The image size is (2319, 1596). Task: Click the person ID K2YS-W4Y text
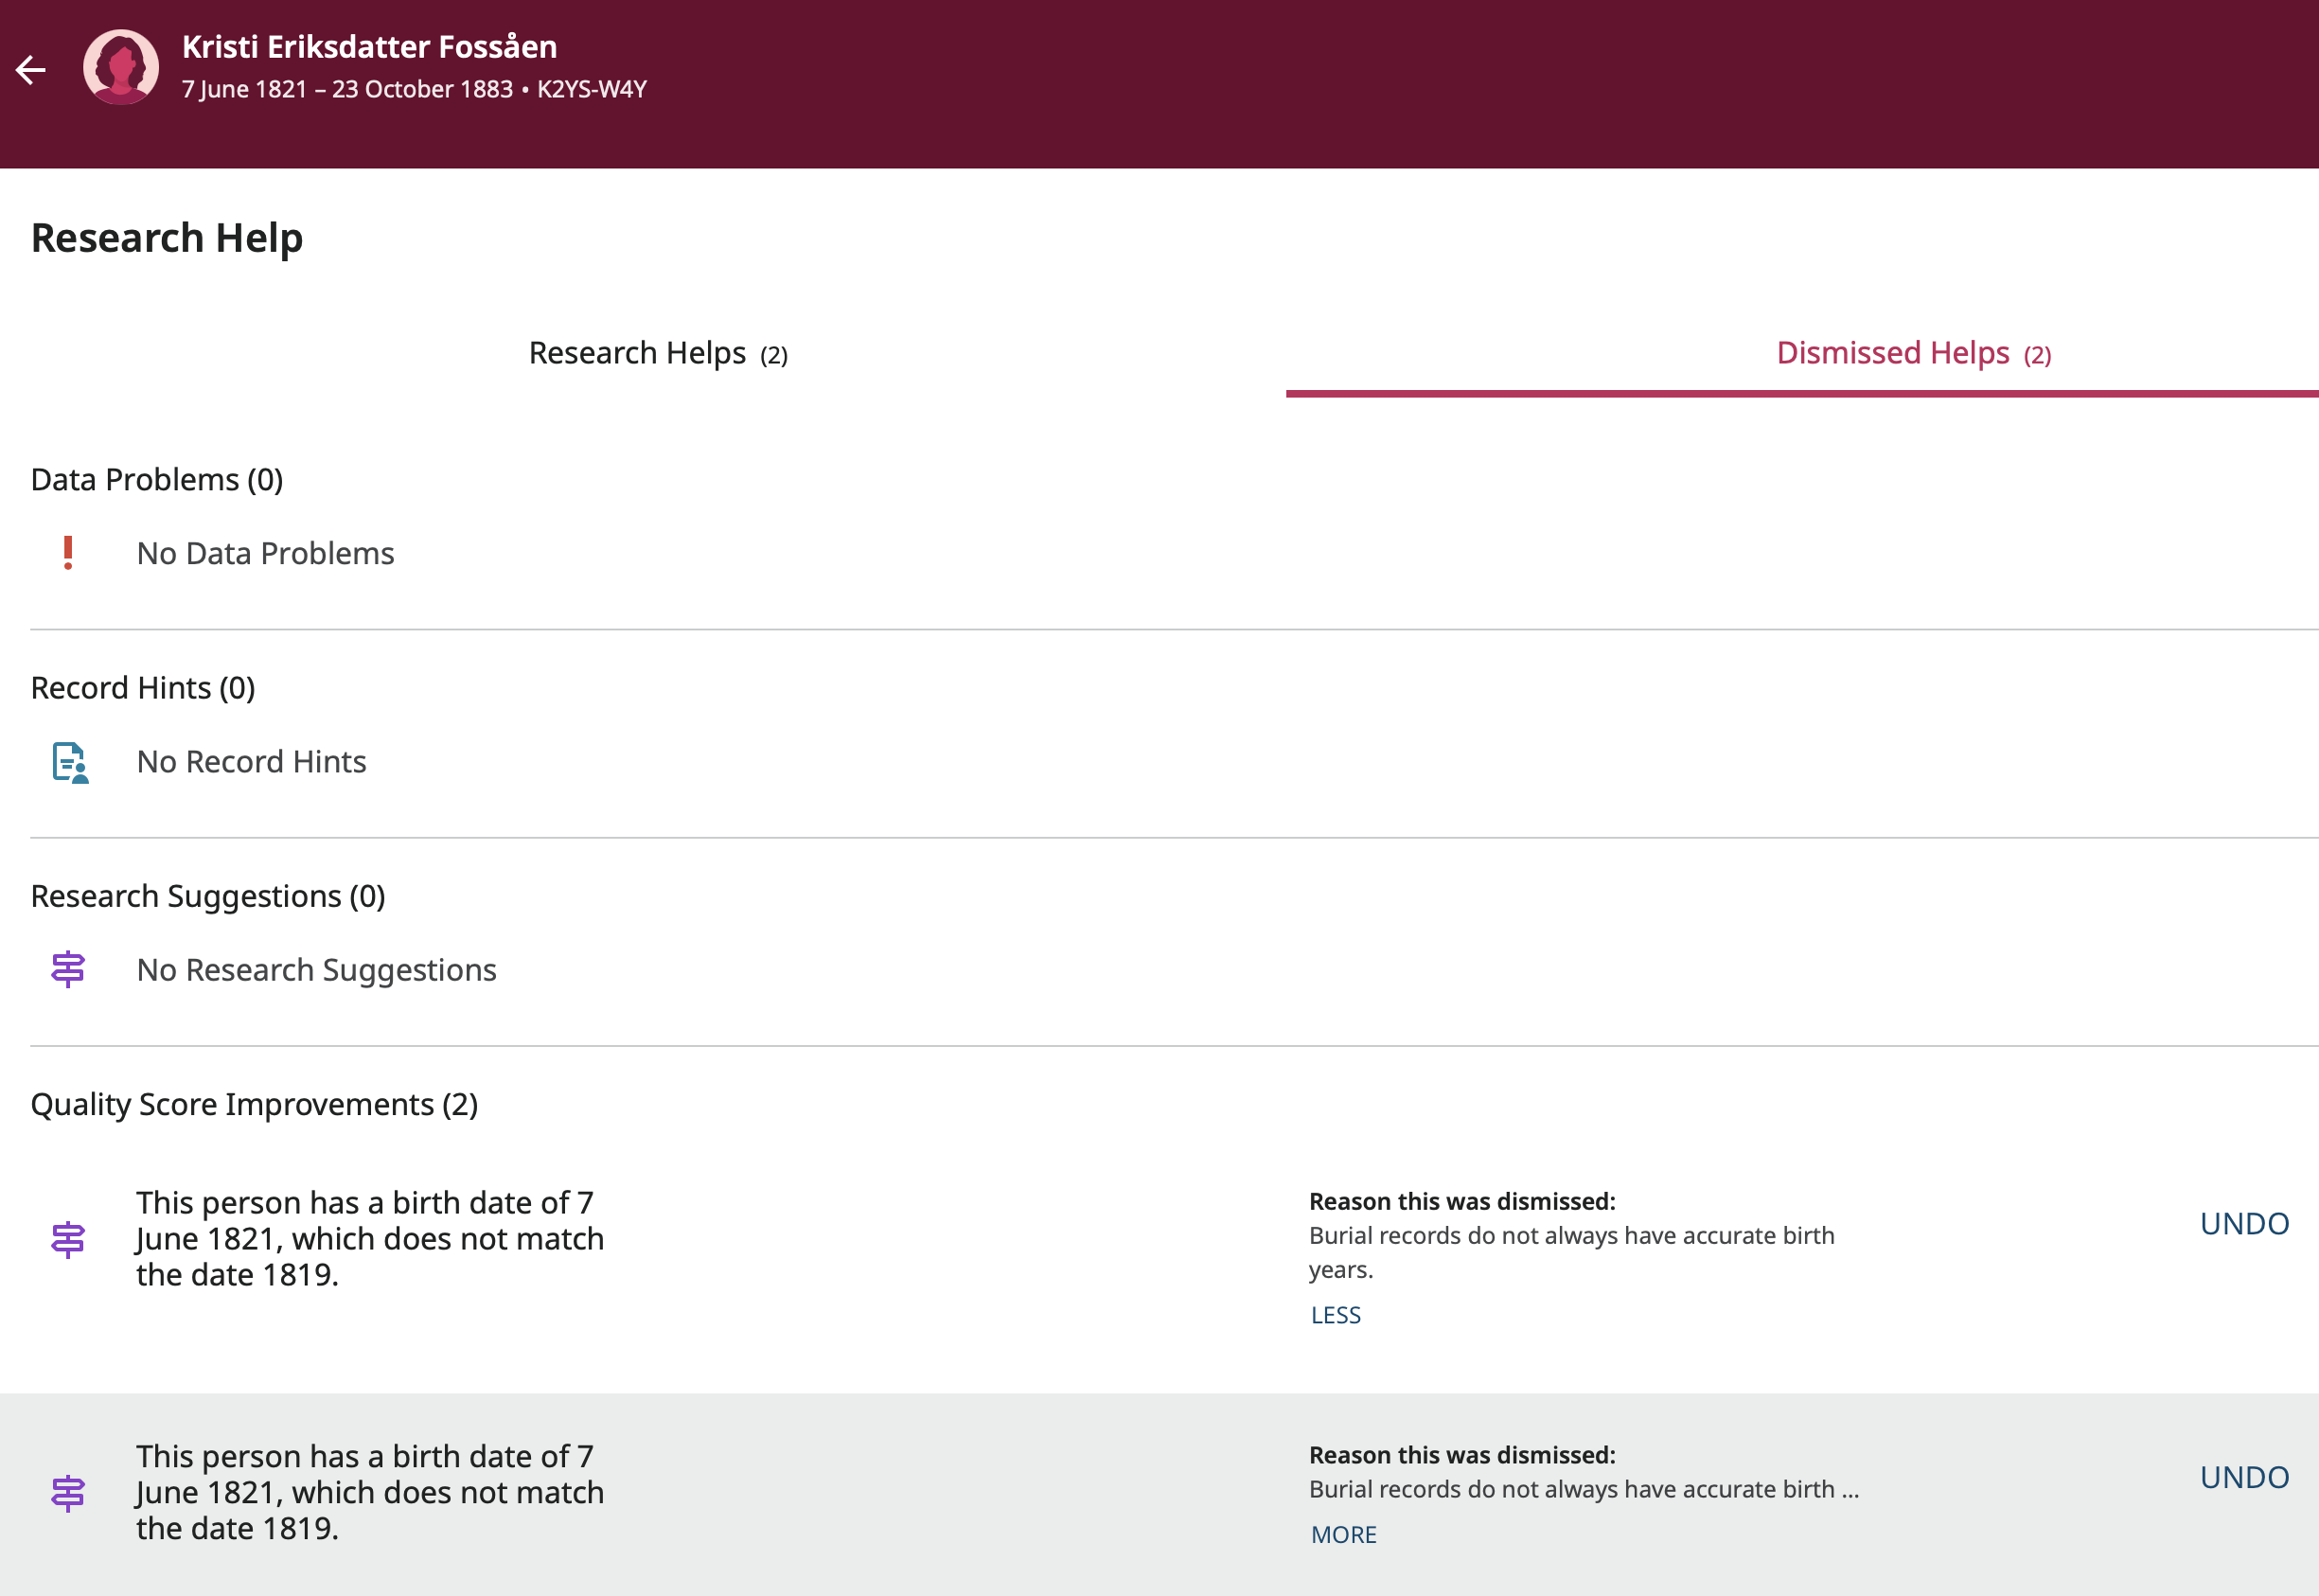[x=591, y=89]
